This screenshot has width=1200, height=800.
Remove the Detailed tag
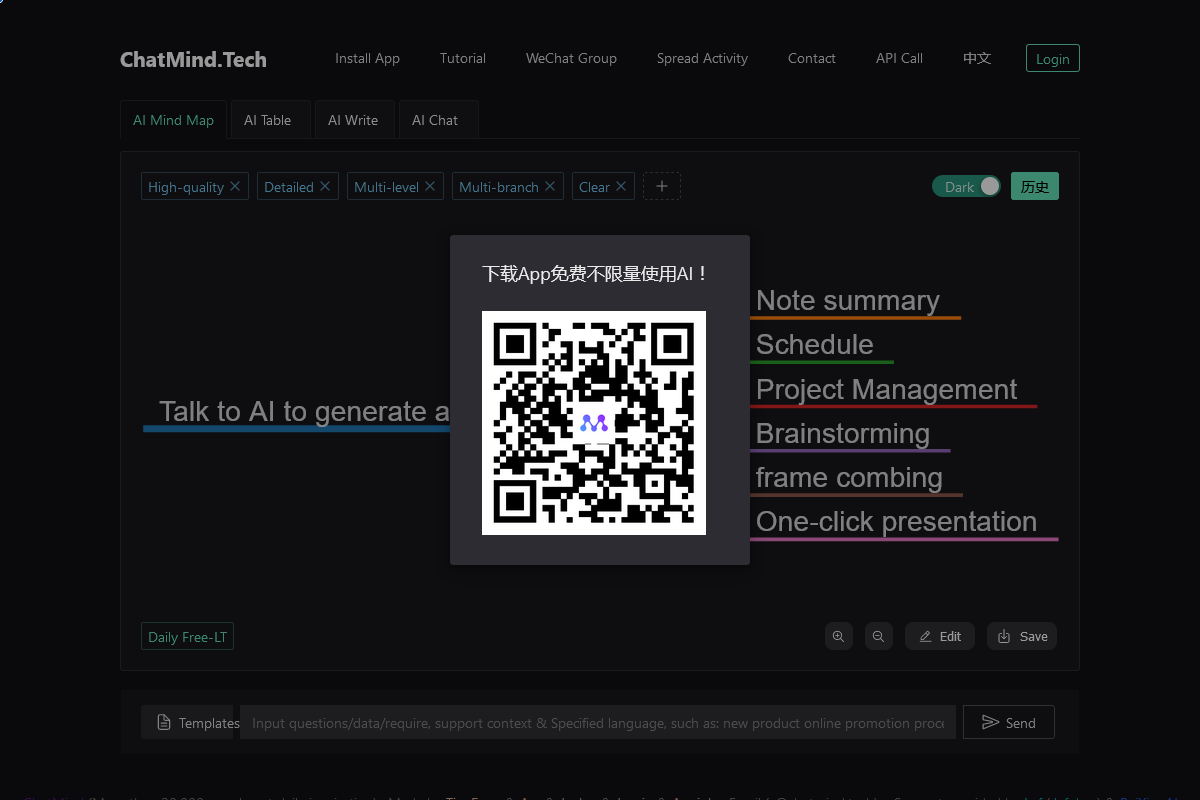(x=324, y=186)
